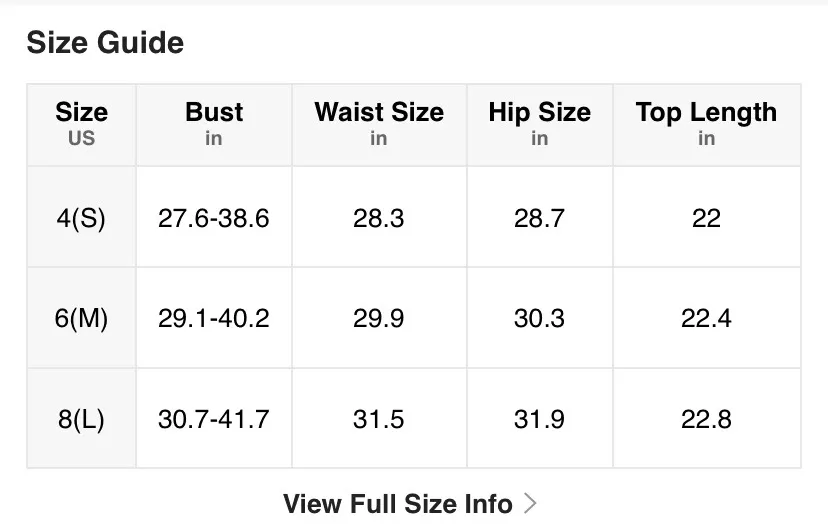Click the Waist Size column header
Screen dimensions: 828x525
point(379,125)
